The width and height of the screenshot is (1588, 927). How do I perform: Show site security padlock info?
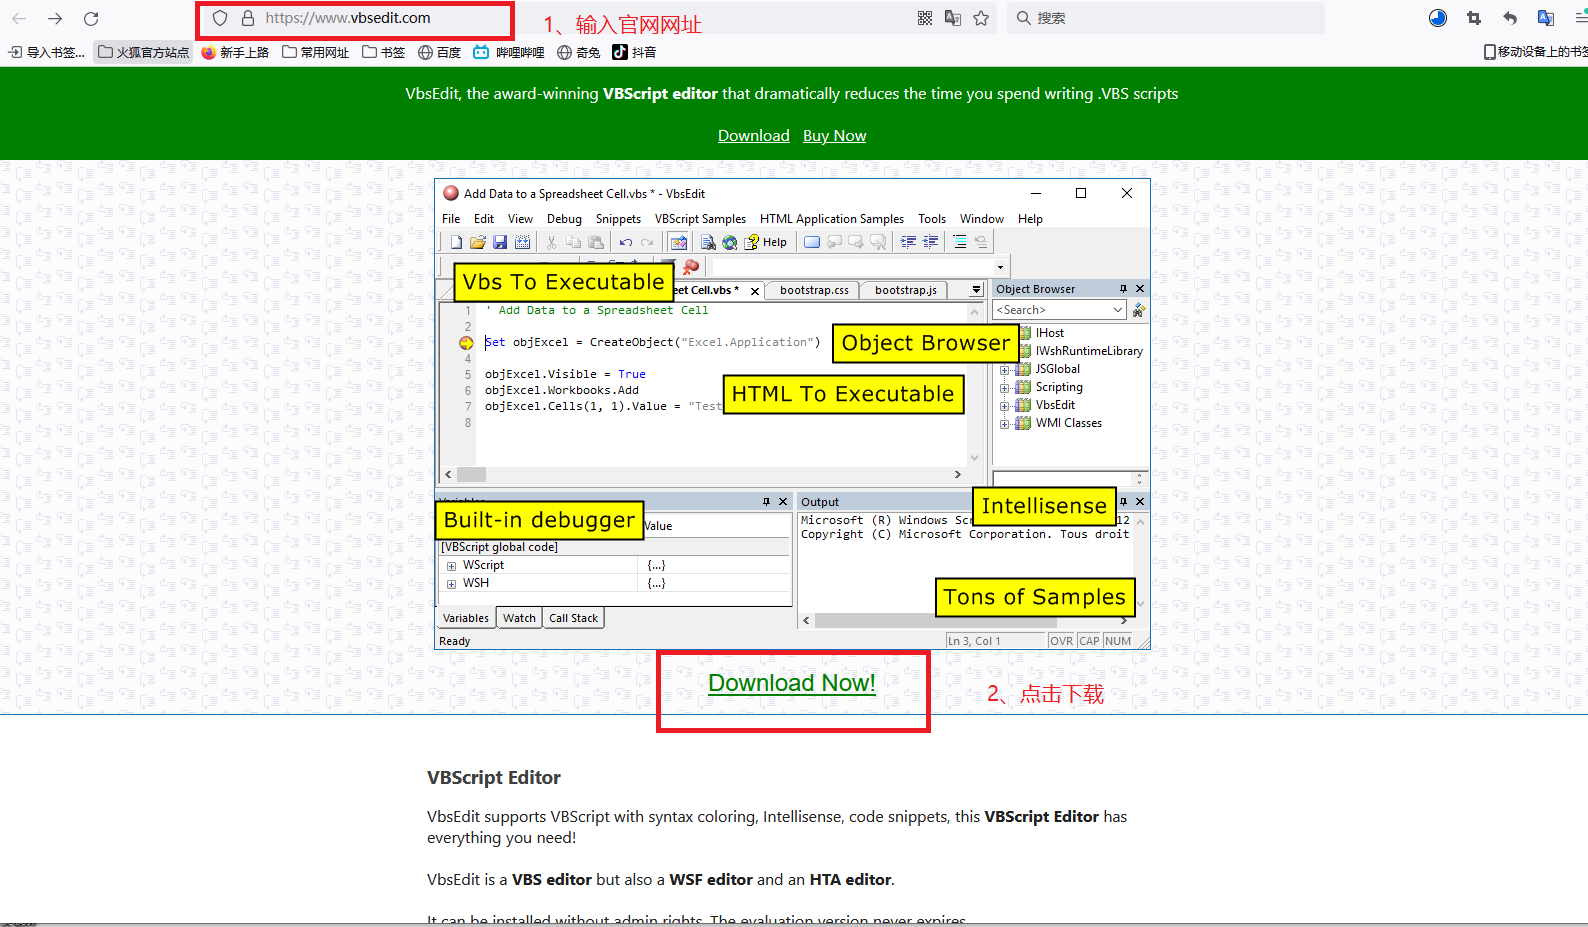point(248,18)
